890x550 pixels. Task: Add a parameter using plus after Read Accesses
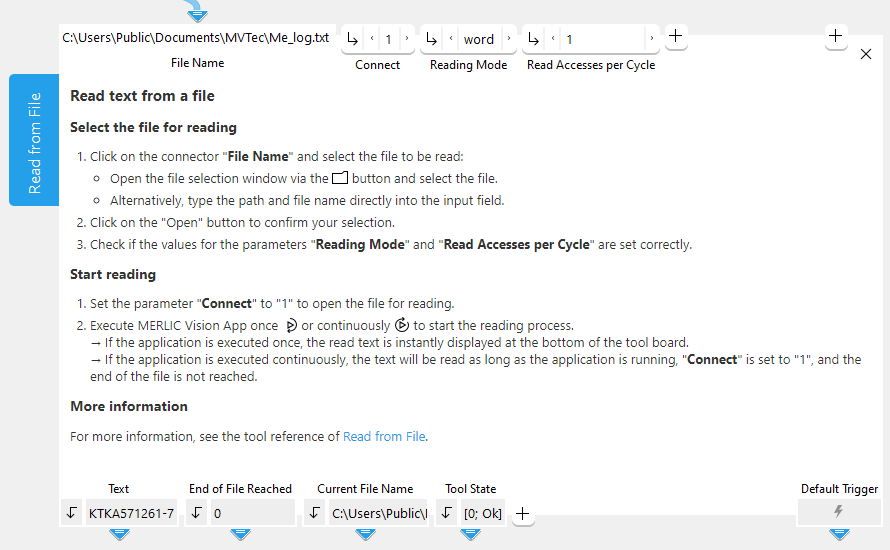676,36
